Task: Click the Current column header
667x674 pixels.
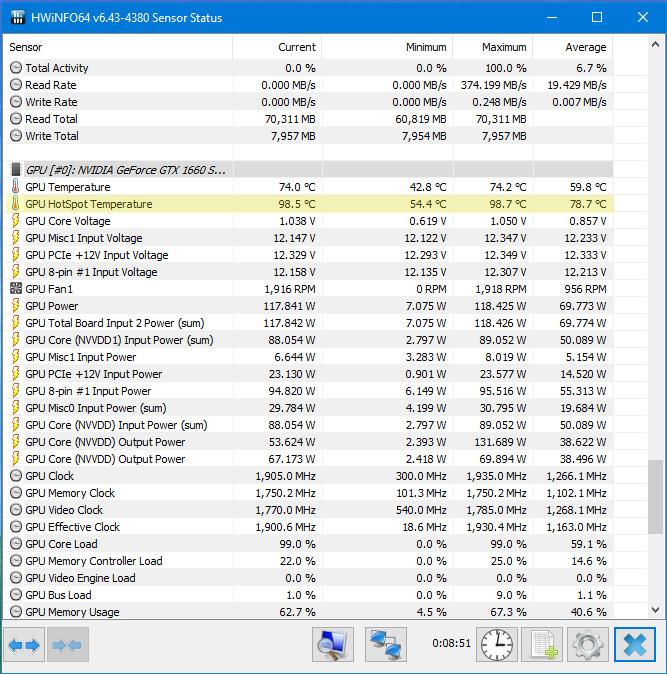Action: tap(277, 47)
